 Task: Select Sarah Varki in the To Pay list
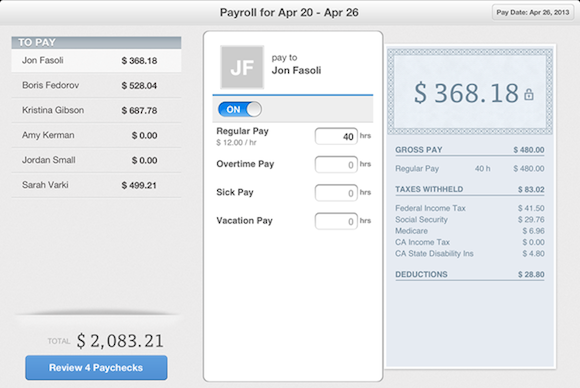pos(96,185)
